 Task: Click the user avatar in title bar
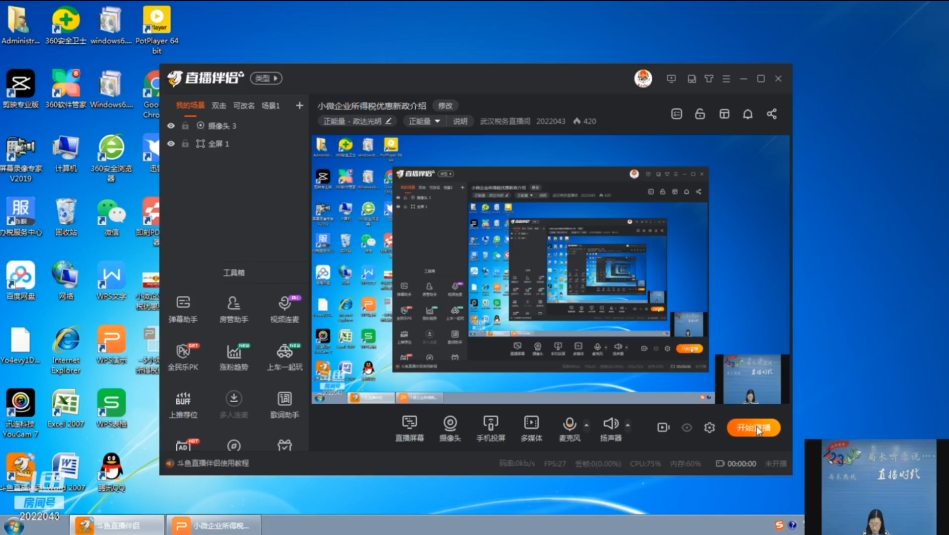(x=643, y=78)
